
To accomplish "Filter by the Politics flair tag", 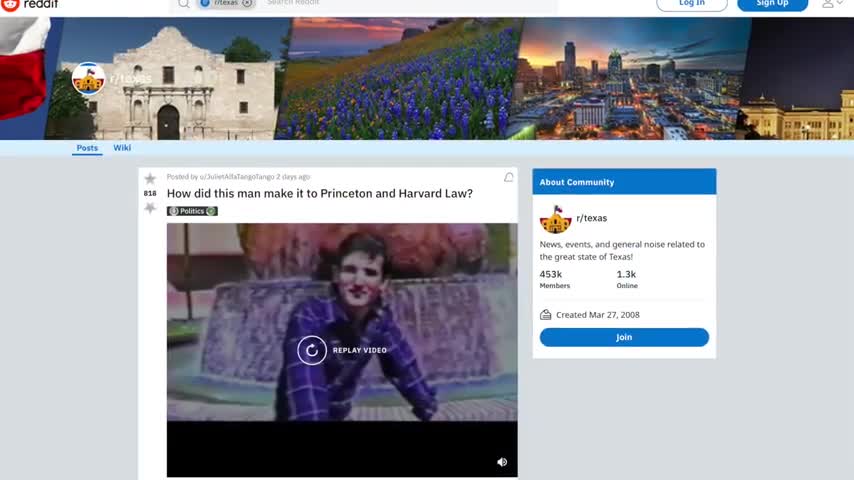I will [x=192, y=211].
